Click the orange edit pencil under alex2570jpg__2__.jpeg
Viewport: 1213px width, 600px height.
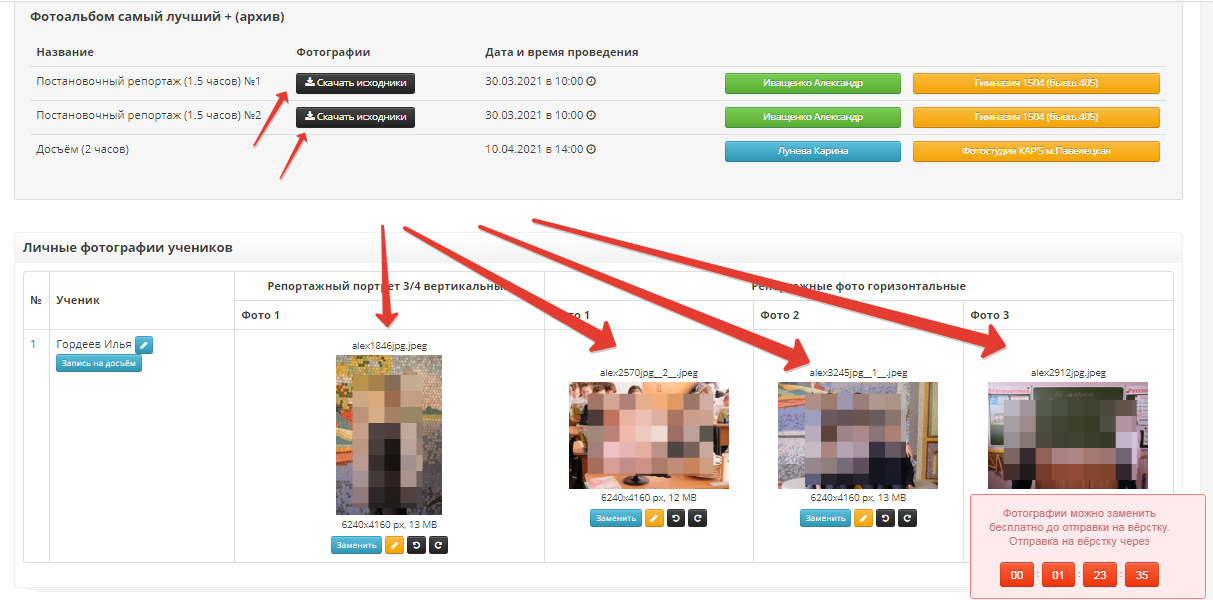pyautogui.click(x=654, y=518)
